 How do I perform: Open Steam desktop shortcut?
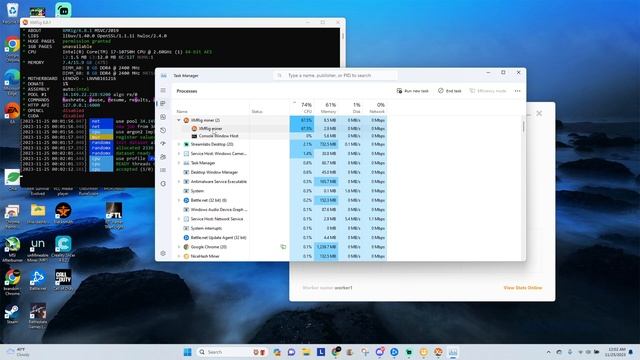click(x=12, y=314)
